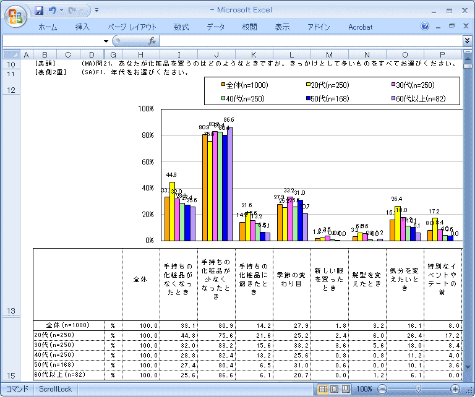Screen dimensions: 475x397
Task: Click into the formula bar
Action: (311, 41)
